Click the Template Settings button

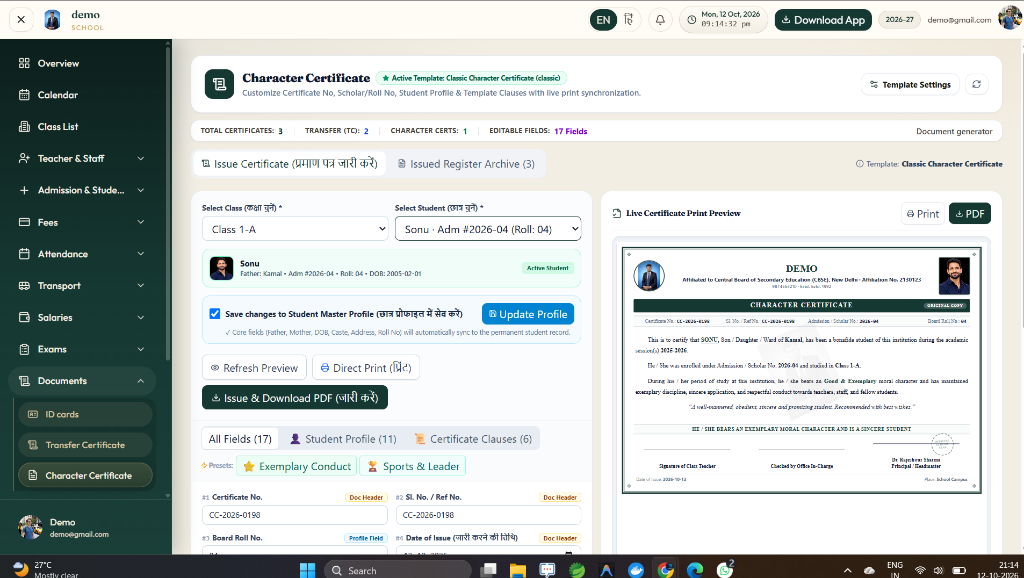click(x=910, y=84)
